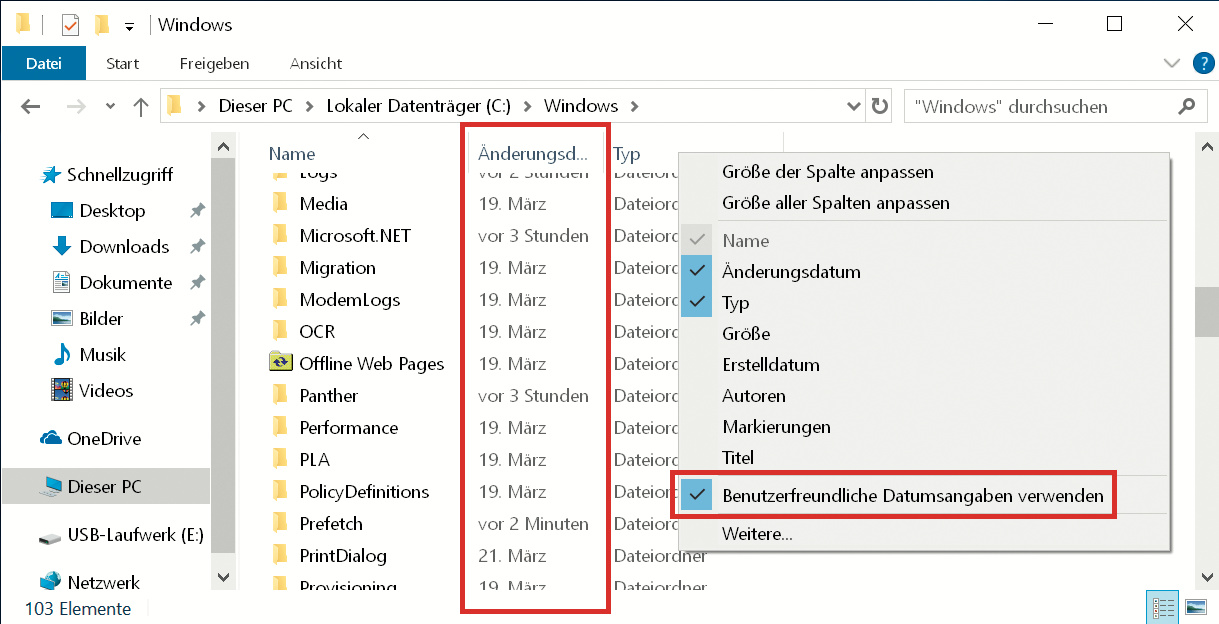Click the new folder icon in title bar

point(102,24)
